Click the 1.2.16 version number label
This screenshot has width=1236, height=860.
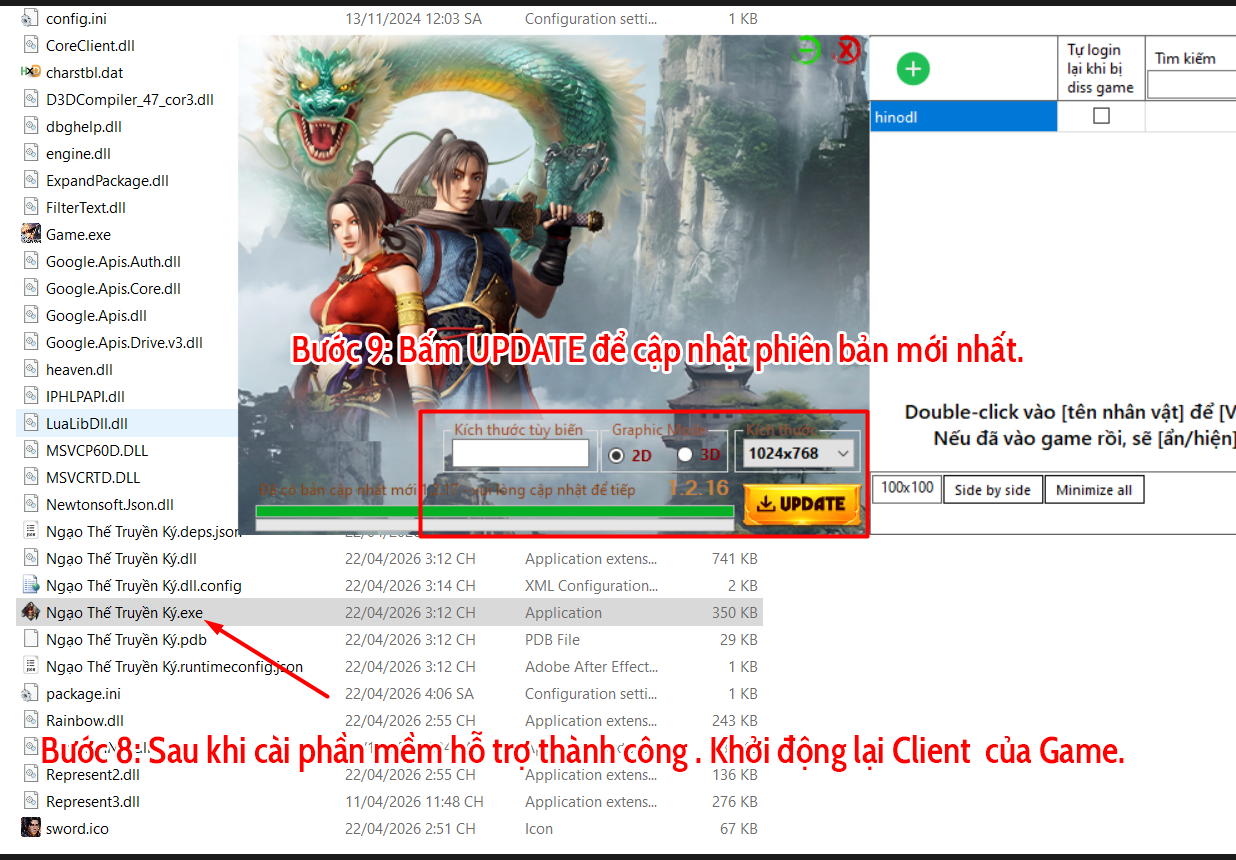pyautogui.click(x=698, y=489)
